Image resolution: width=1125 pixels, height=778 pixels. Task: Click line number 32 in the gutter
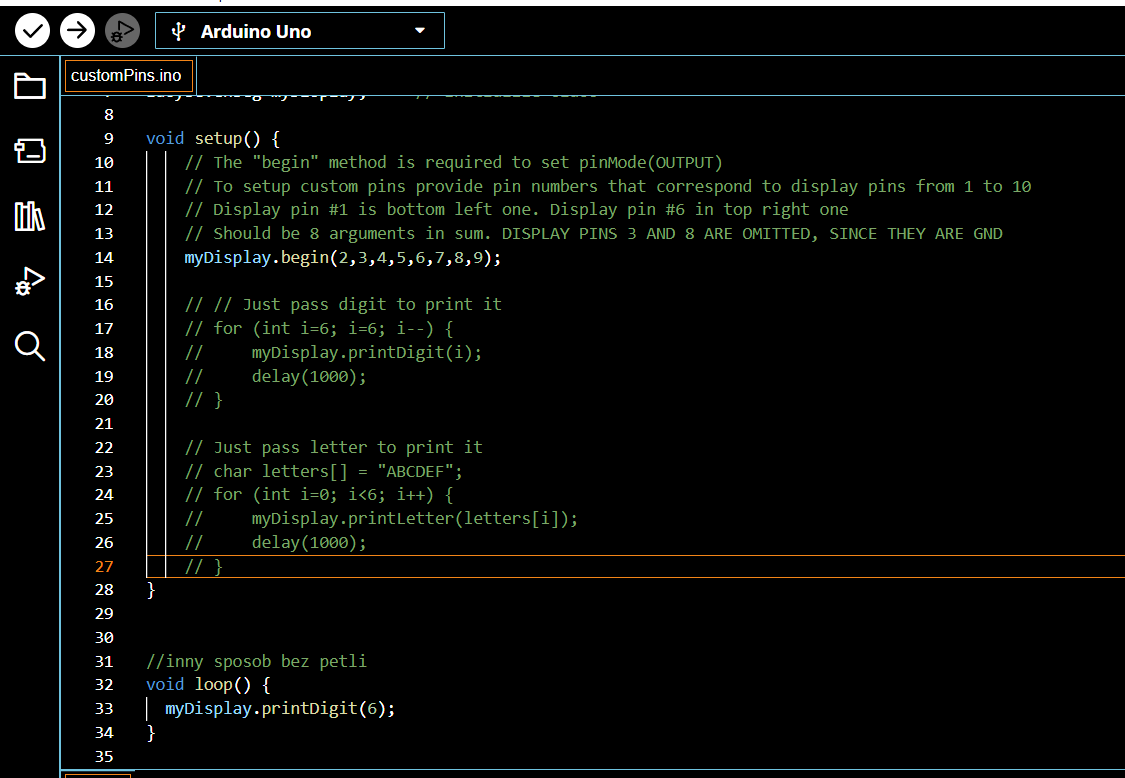pyautogui.click(x=104, y=685)
